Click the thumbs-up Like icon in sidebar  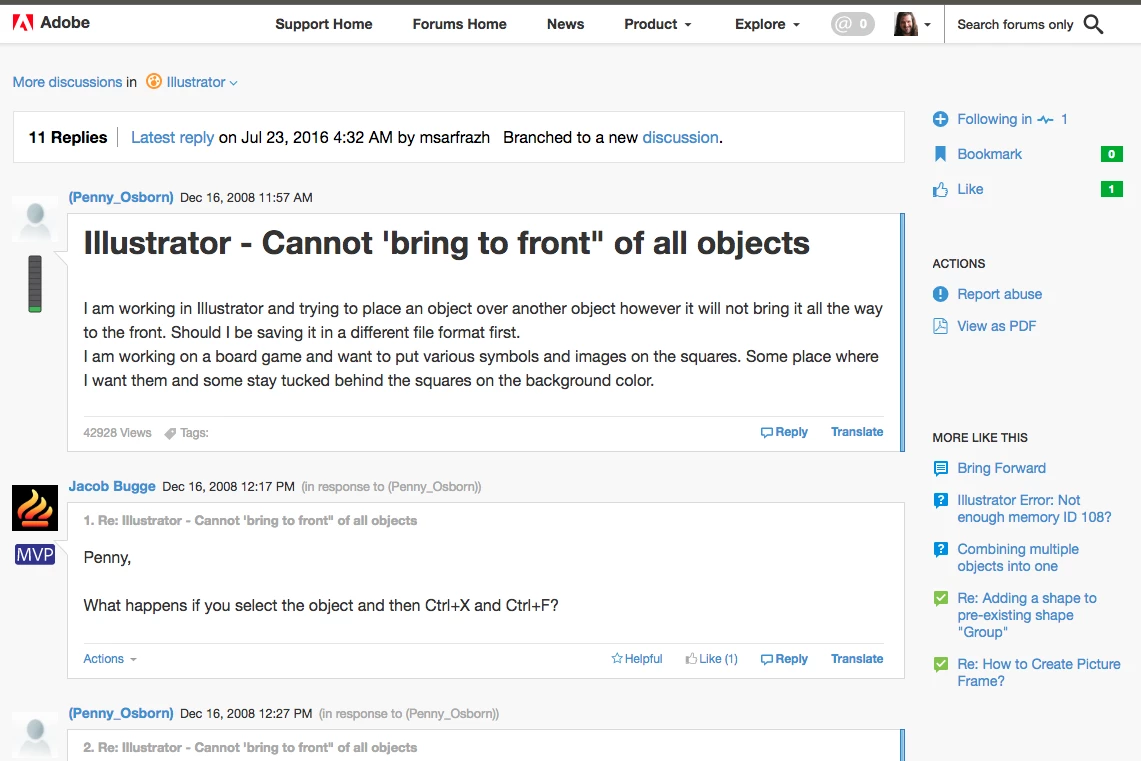[x=940, y=189]
